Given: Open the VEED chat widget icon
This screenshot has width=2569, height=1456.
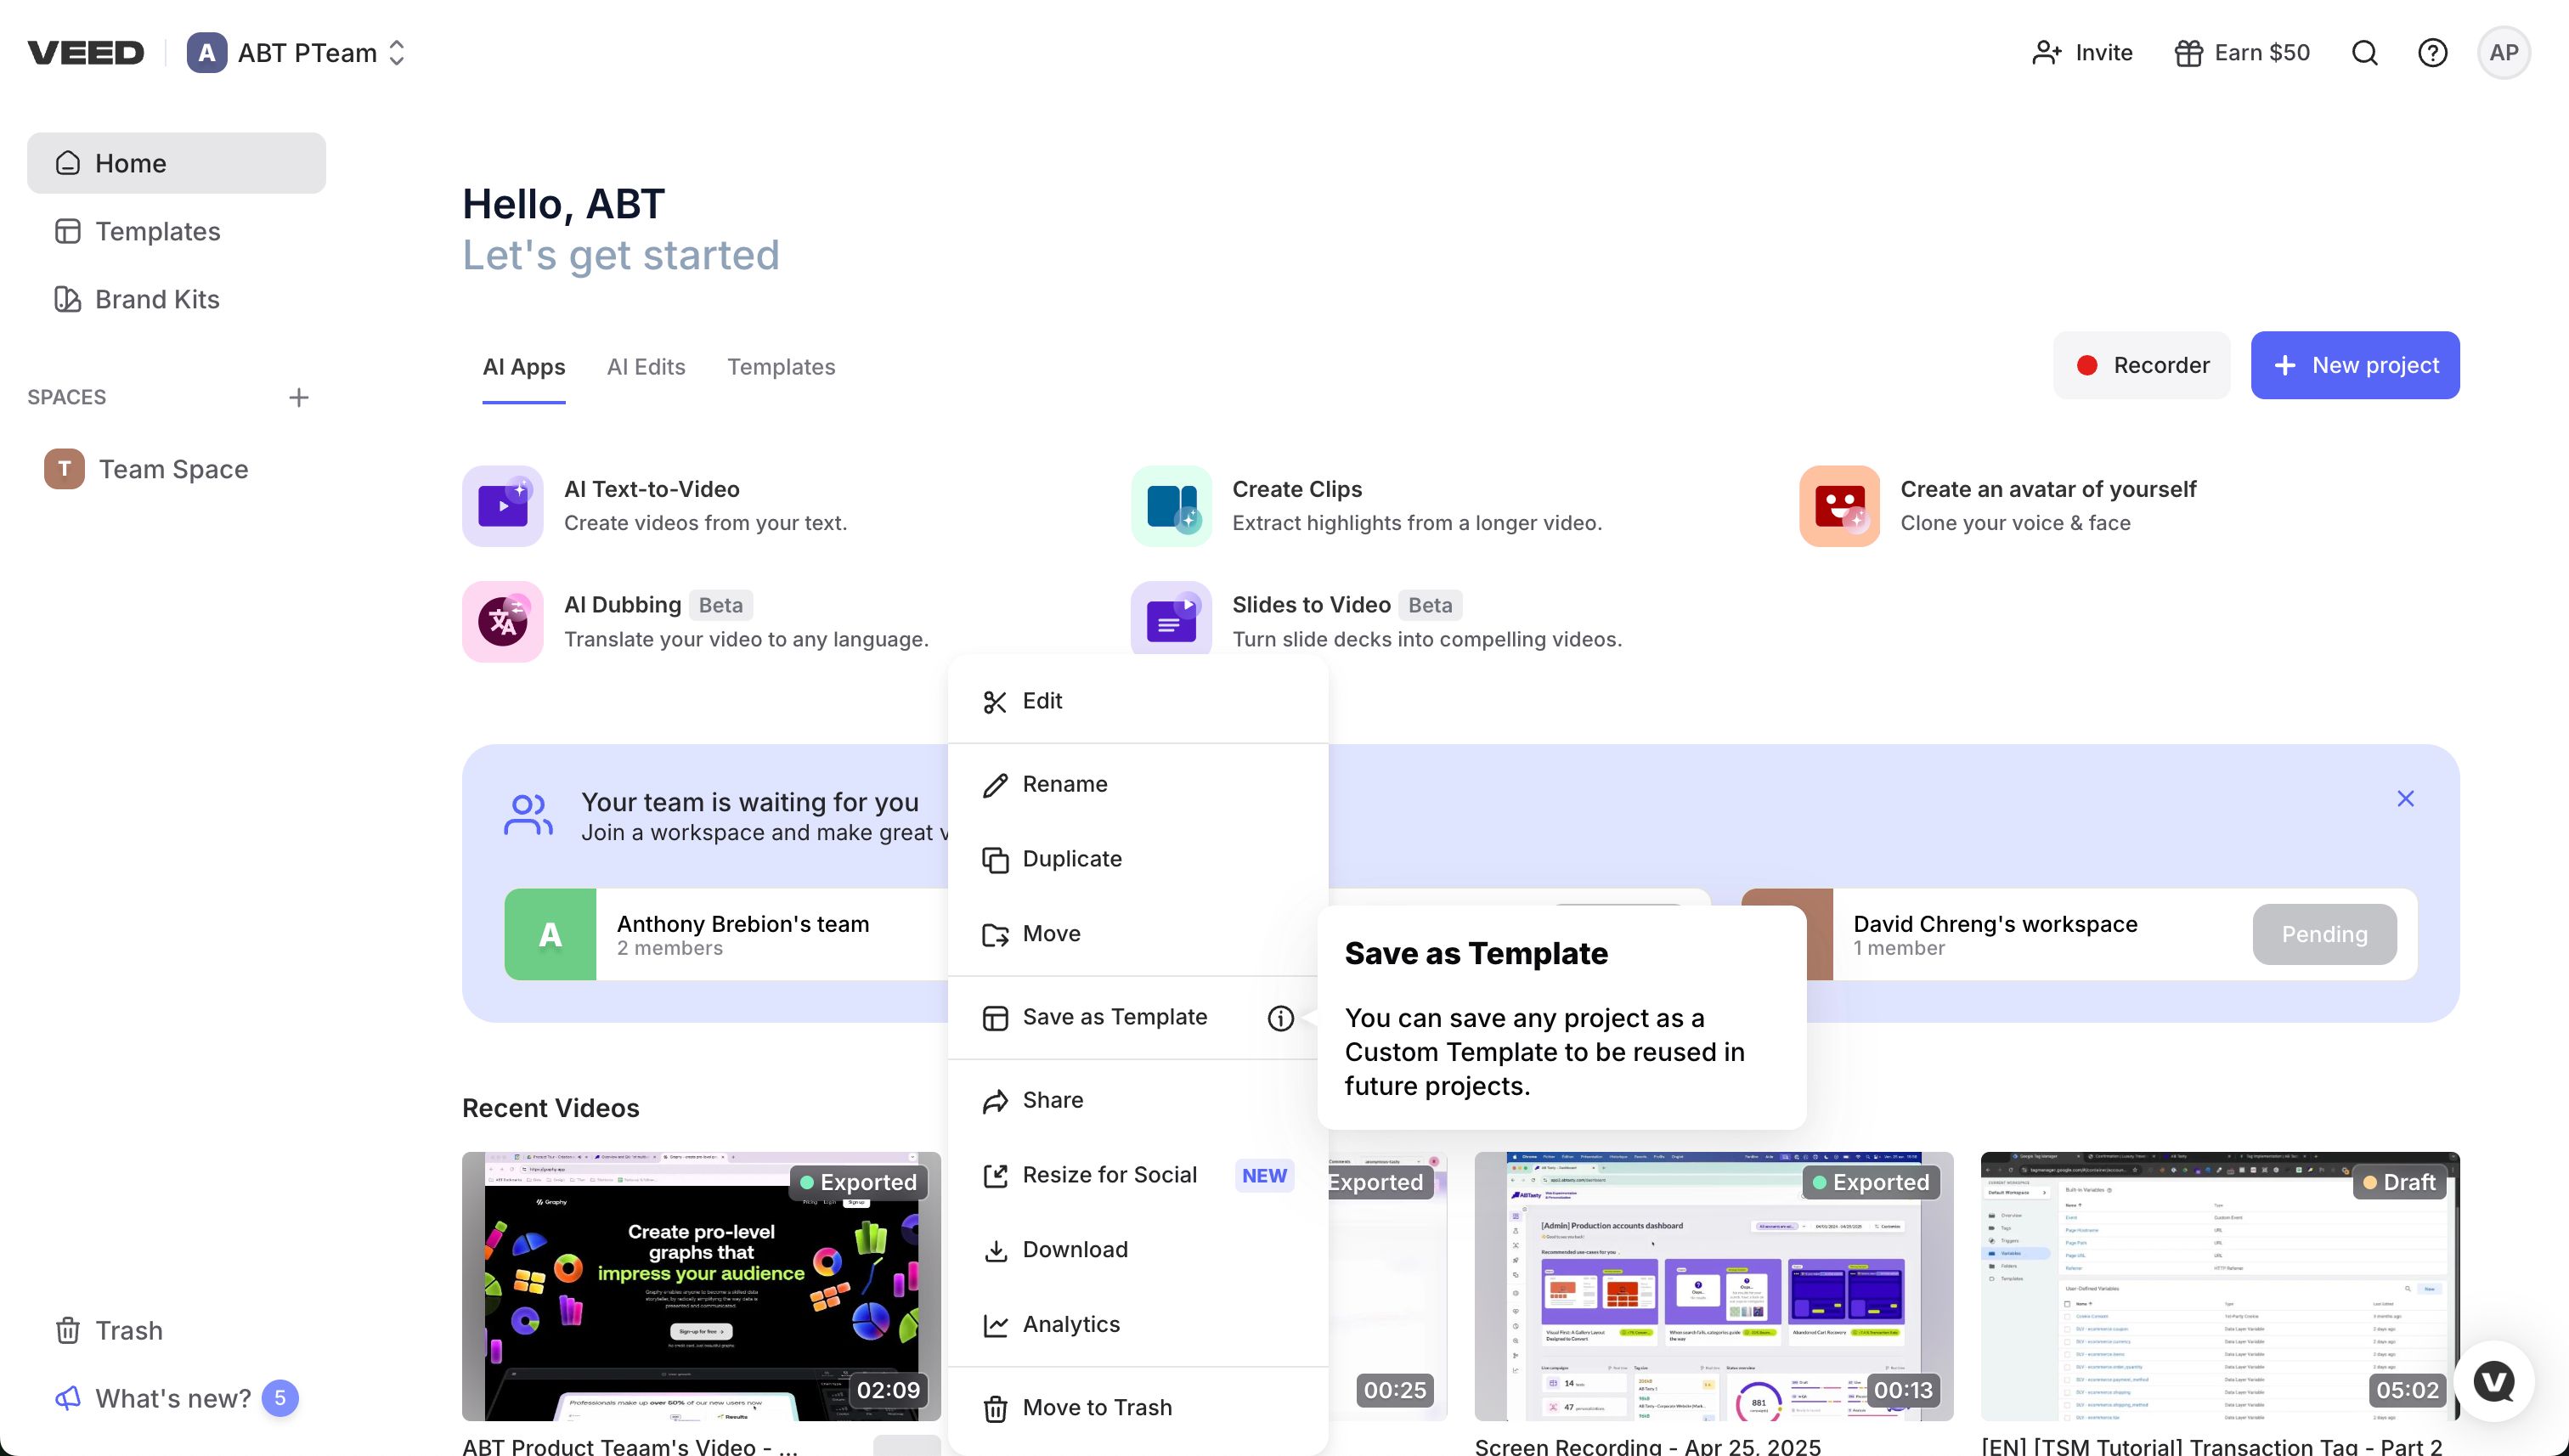Looking at the screenshot, I should pyautogui.click(x=2493, y=1381).
